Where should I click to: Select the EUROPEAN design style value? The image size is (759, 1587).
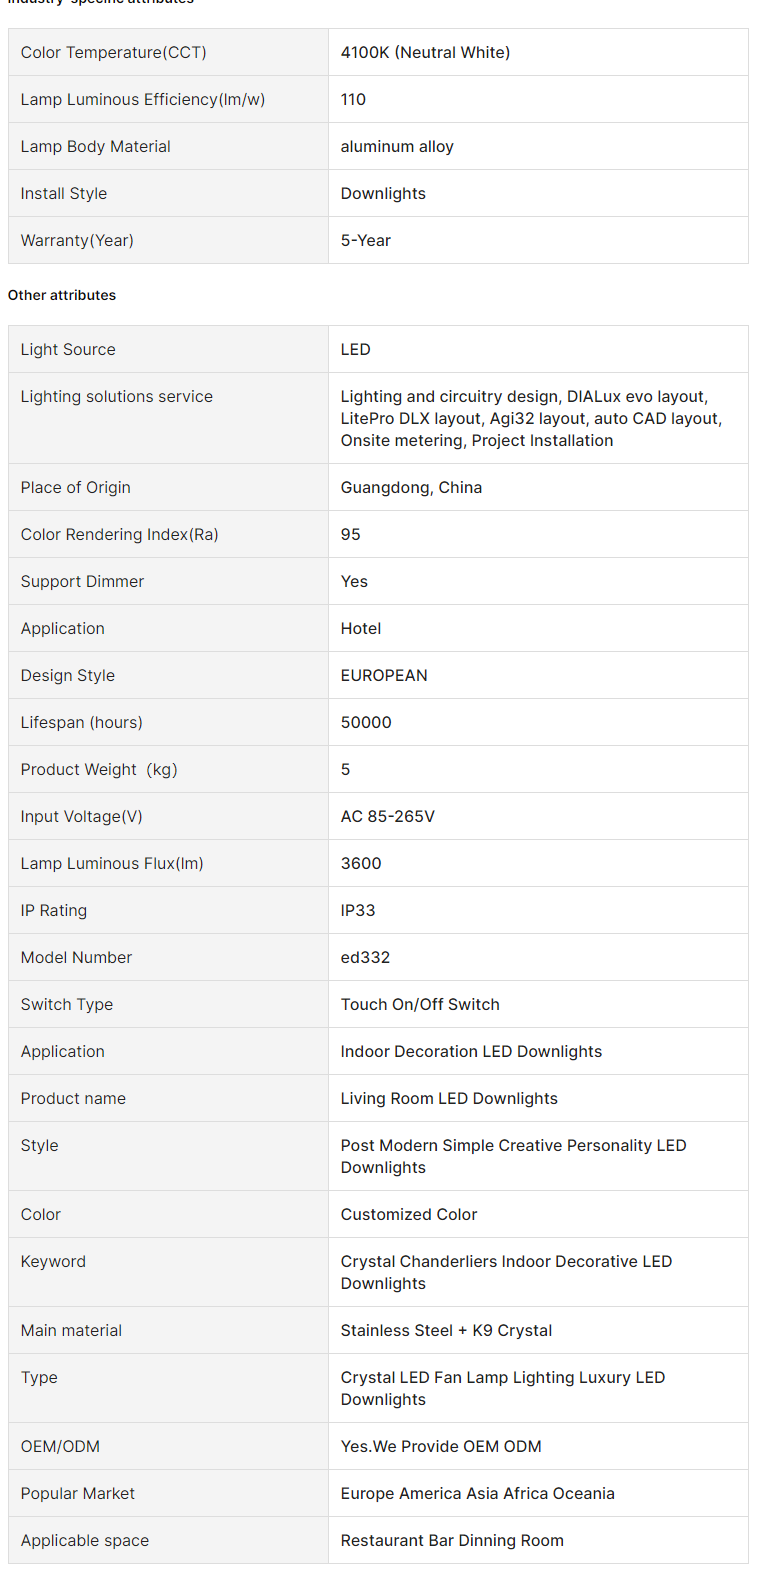(x=384, y=675)
